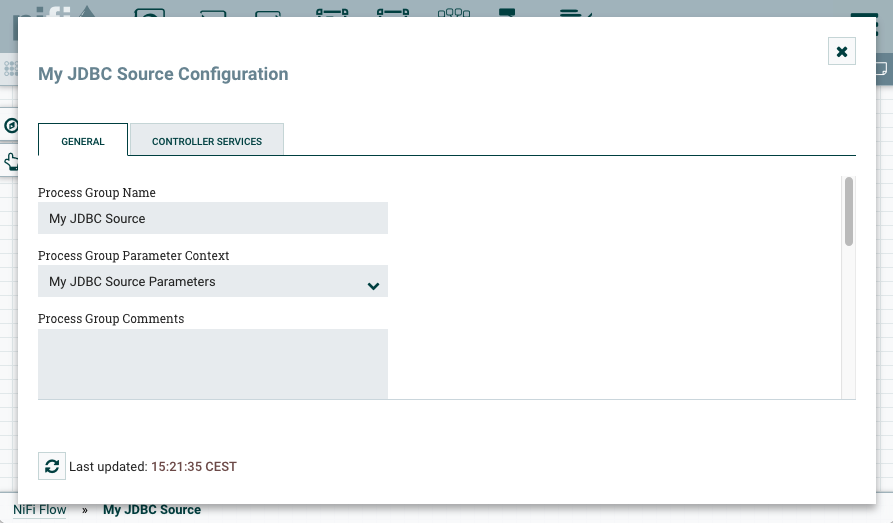Close the My JDBC Source Configuration dialog
Image resolution: width=893 pixels, height=523 pixels.
click(x=842, y=51)
